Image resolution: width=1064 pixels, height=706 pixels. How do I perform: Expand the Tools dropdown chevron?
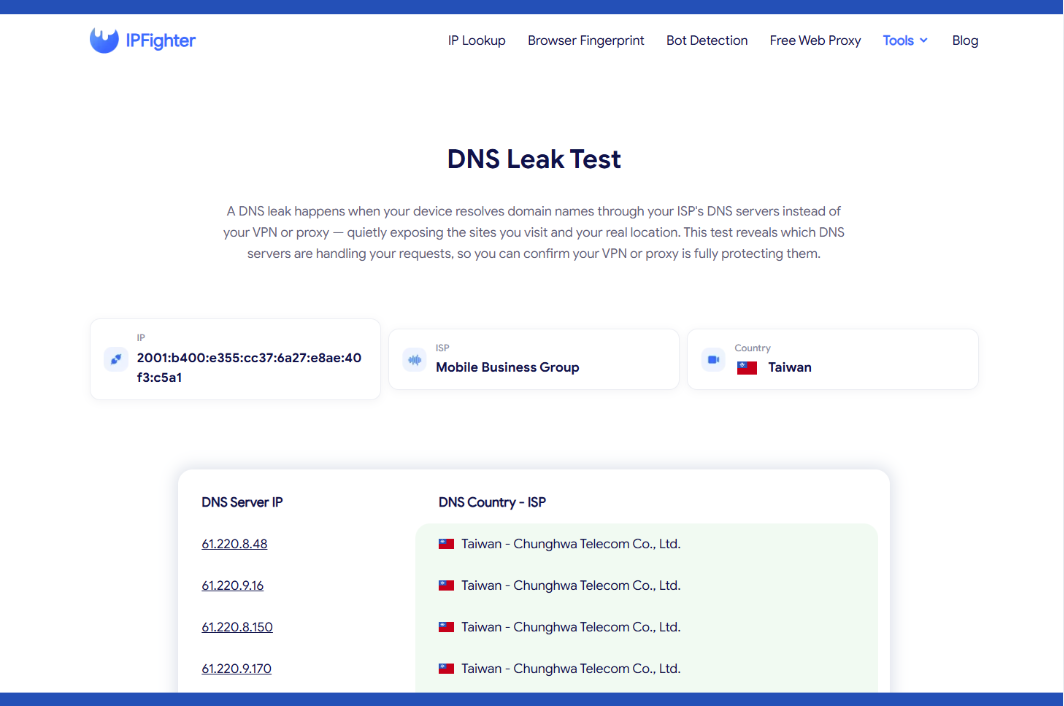(923, 41)
